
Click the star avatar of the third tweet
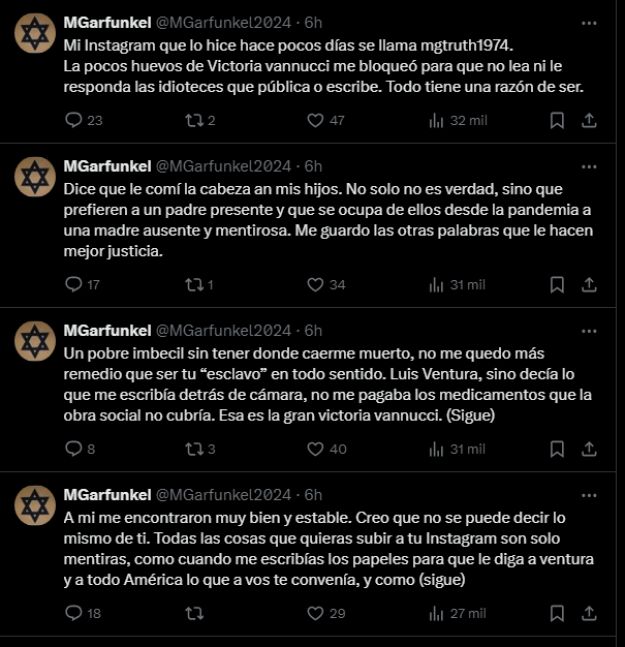coord(35,341)
